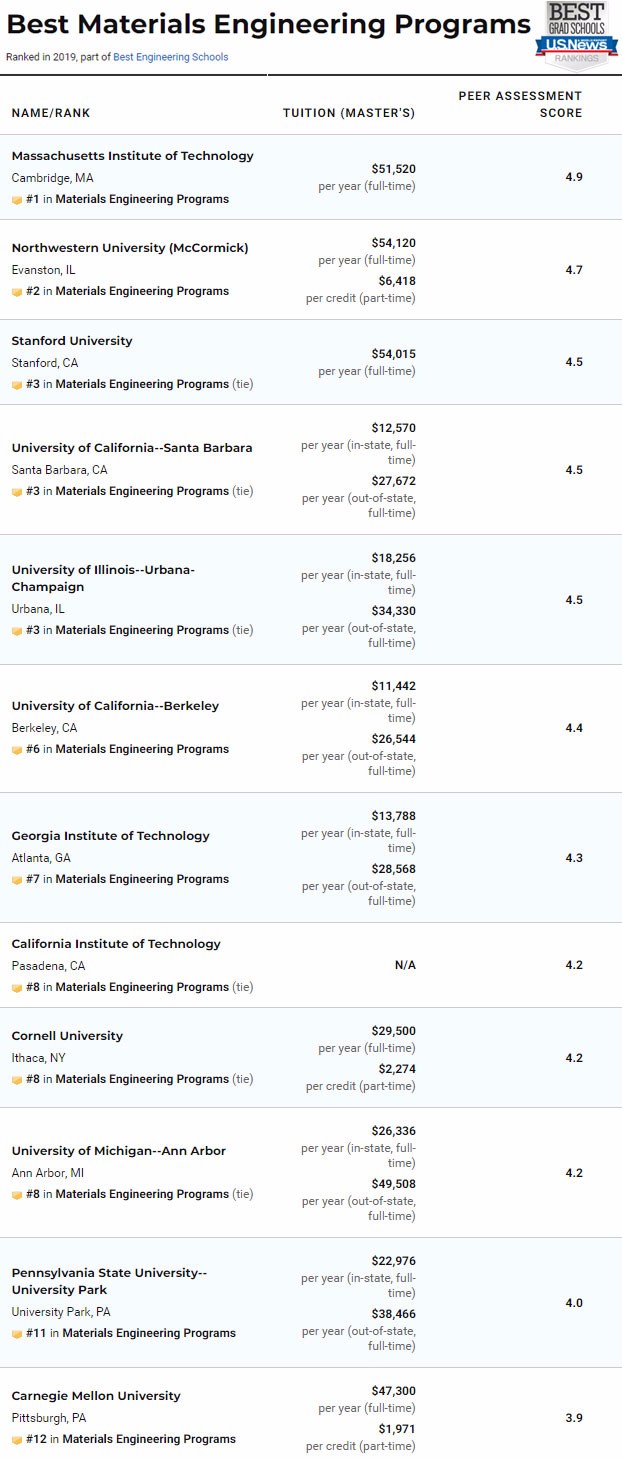
Task: Click the rank badge icon for MIT
Action: (x=17, y=199)
